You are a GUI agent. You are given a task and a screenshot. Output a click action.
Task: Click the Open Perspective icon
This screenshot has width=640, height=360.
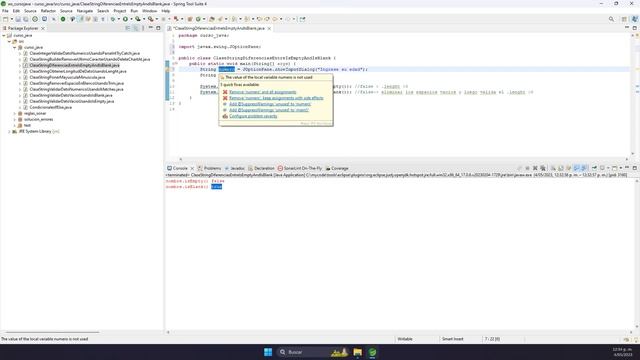click(624, 19)
